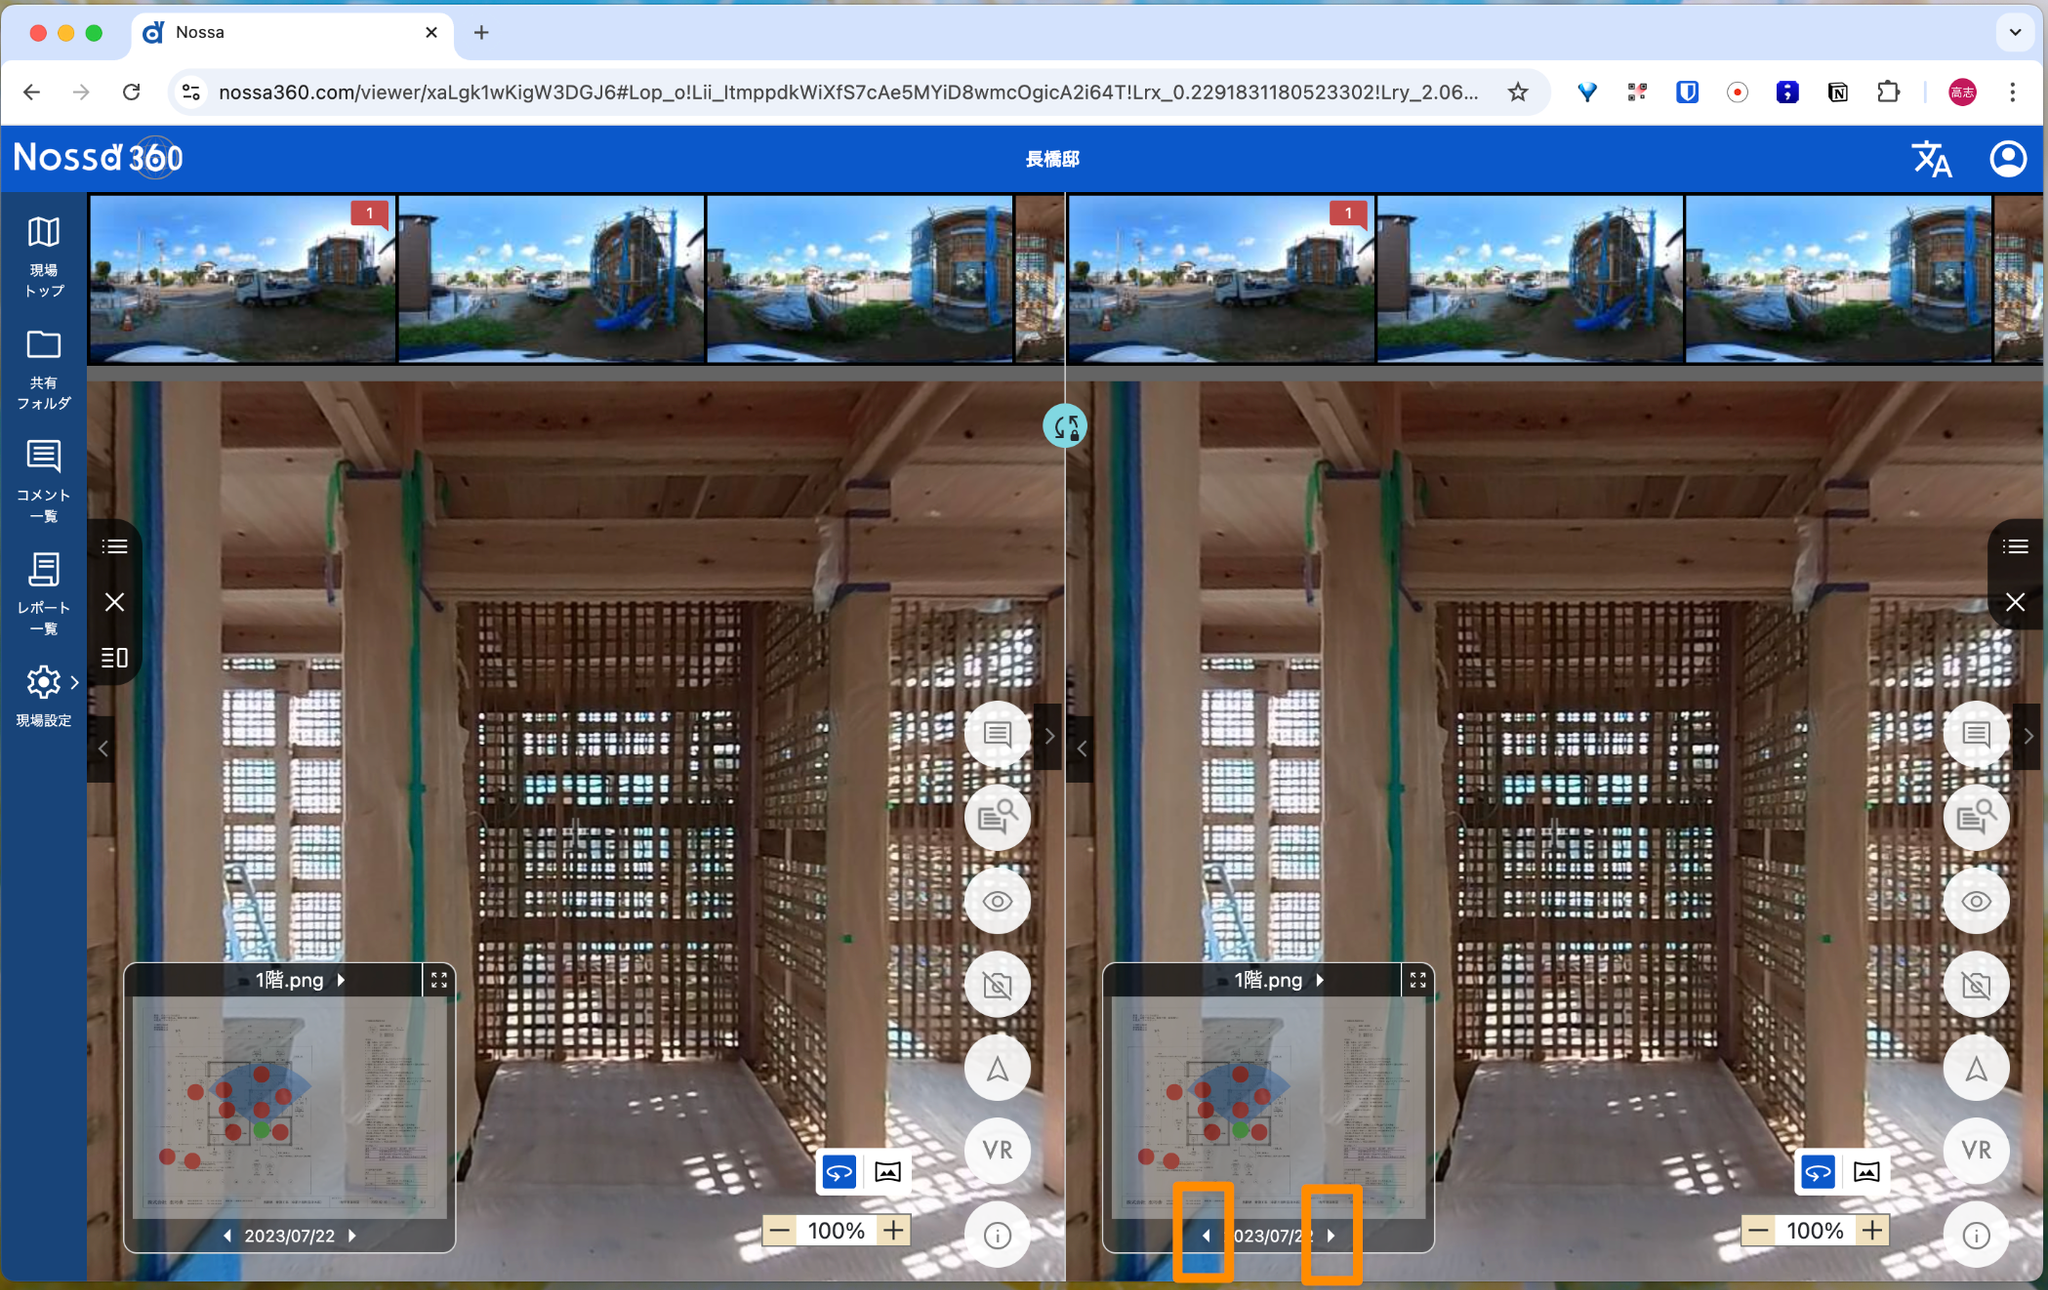The width and height of the screenshot is (2048, 1290).
Task: Open comment search in left pane
Action: 997,818
